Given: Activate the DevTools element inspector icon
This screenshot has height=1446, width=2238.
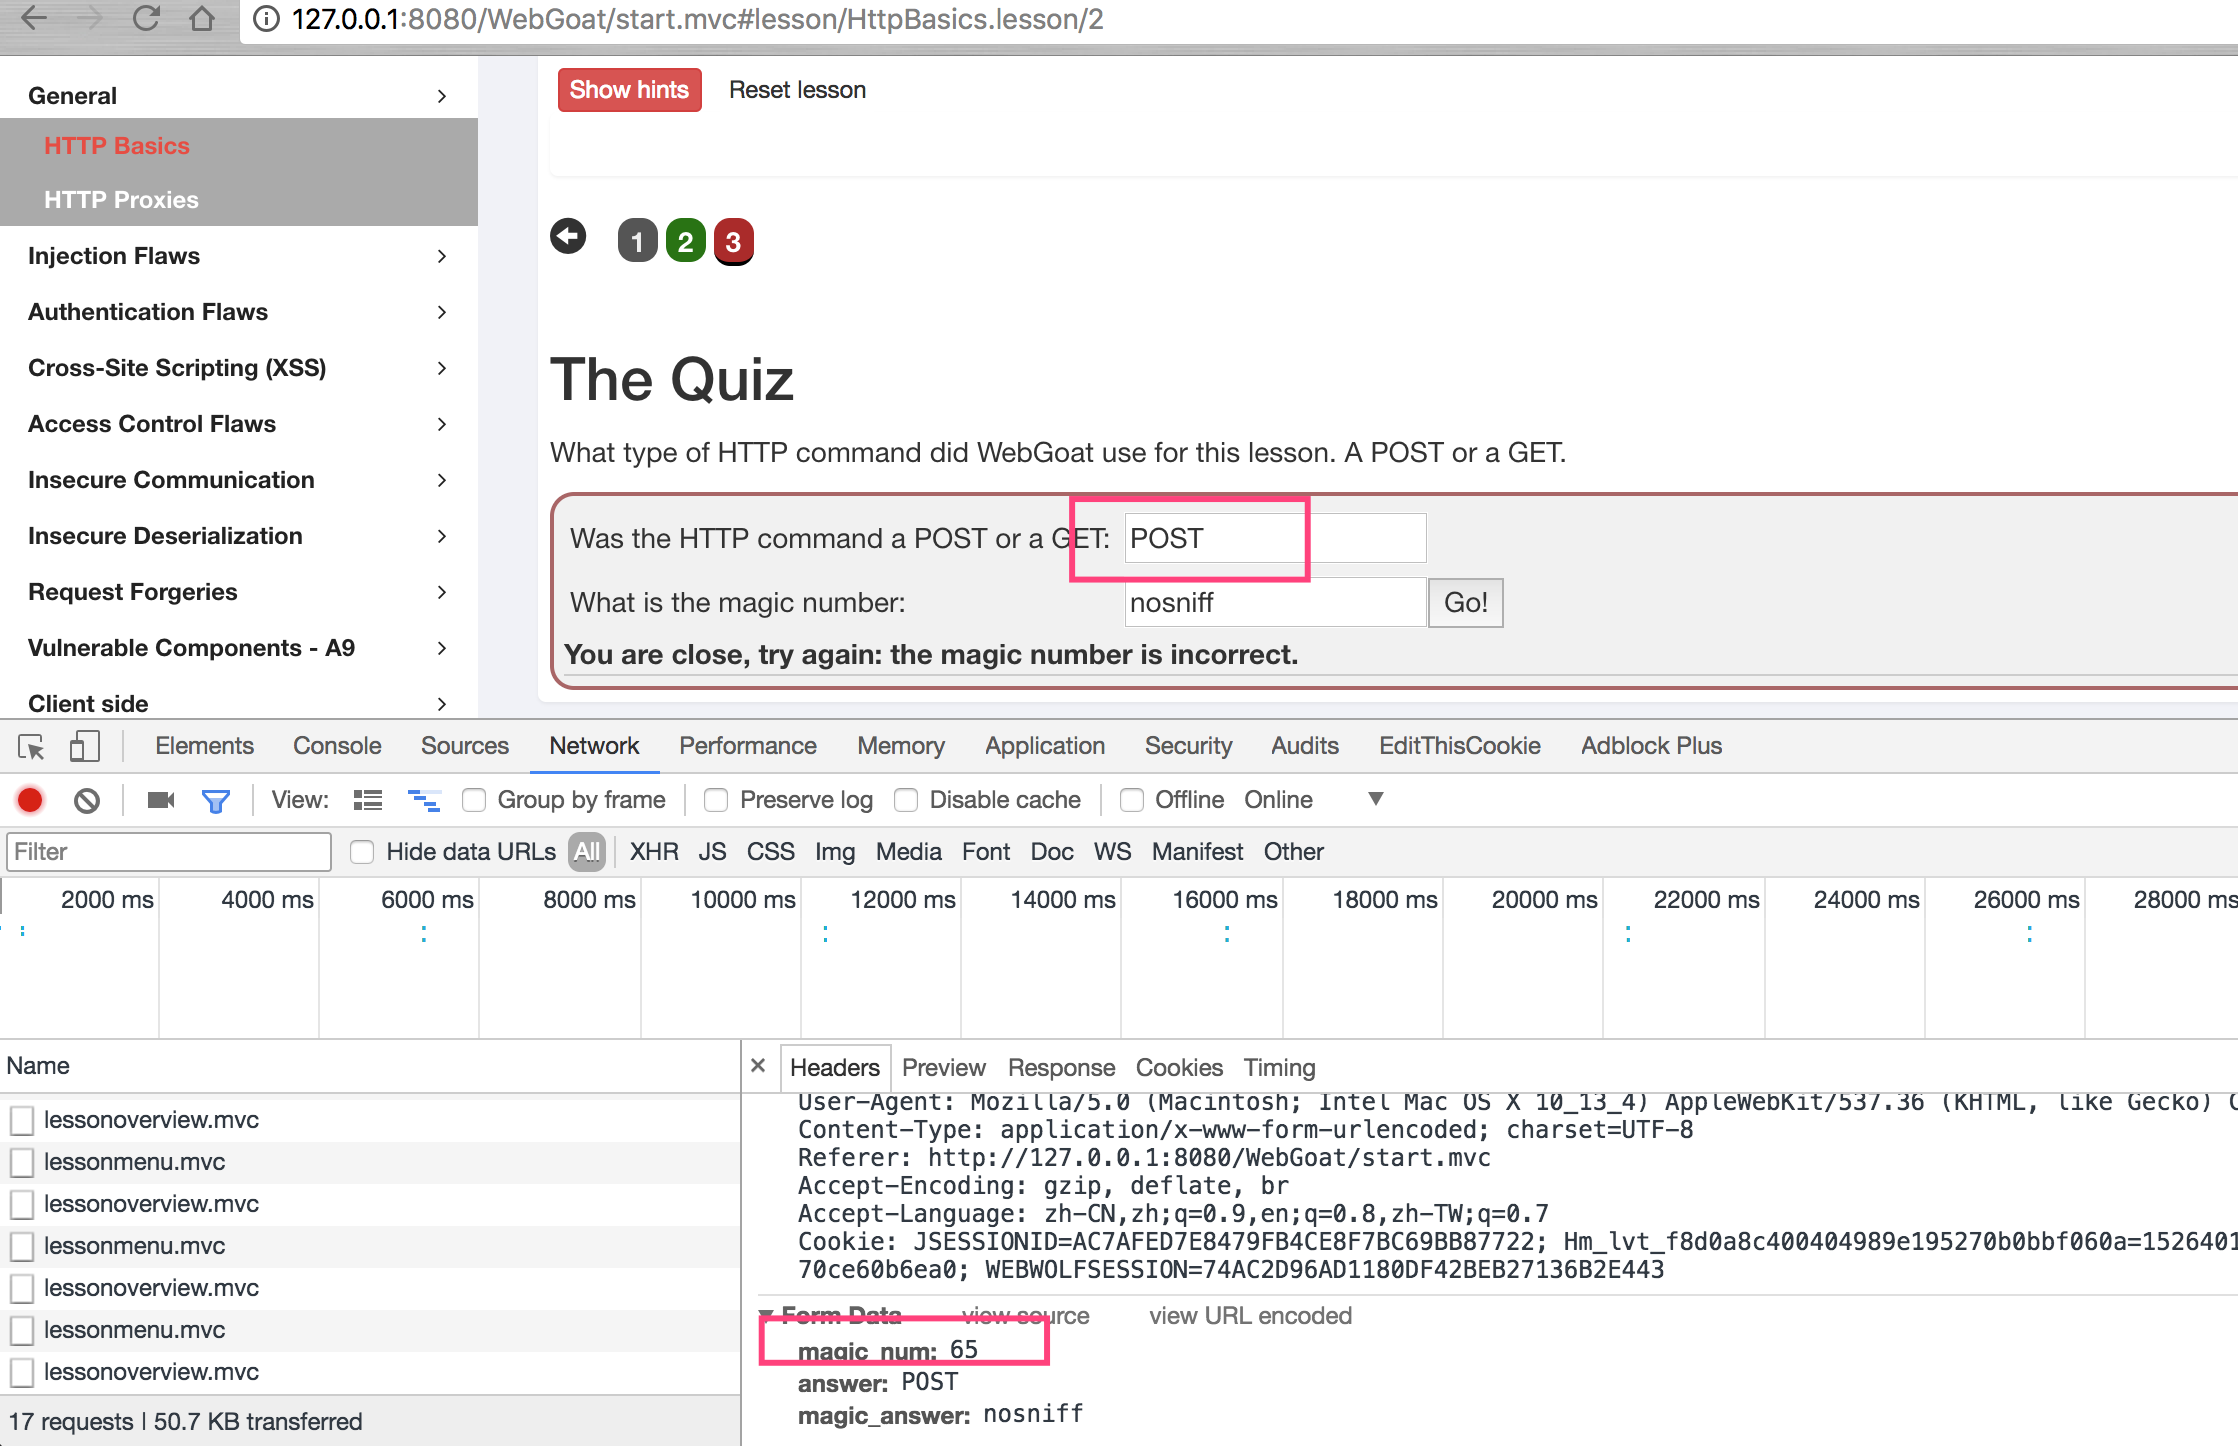Looking at the screenshot, I should point(31,746).
